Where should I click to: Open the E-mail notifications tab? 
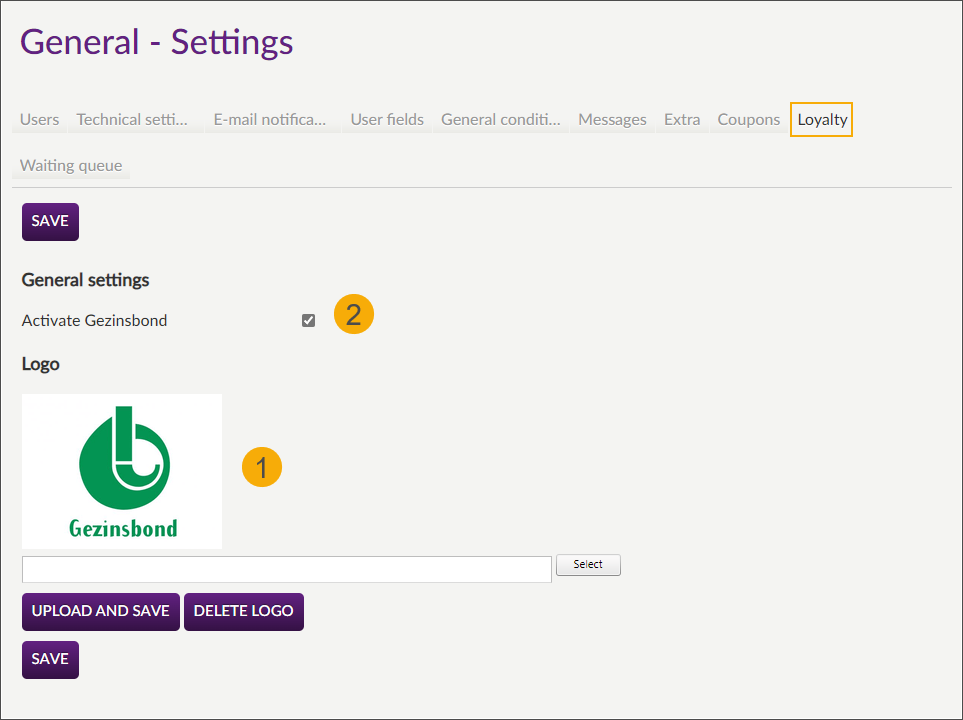click(x=270, y=120)
